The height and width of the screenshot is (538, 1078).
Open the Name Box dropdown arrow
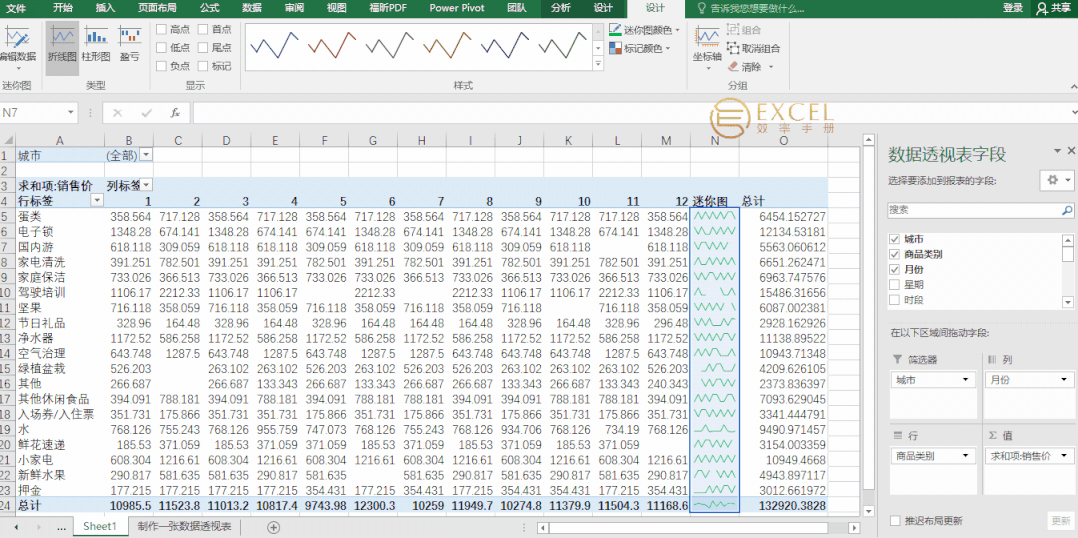pos(71,112)
